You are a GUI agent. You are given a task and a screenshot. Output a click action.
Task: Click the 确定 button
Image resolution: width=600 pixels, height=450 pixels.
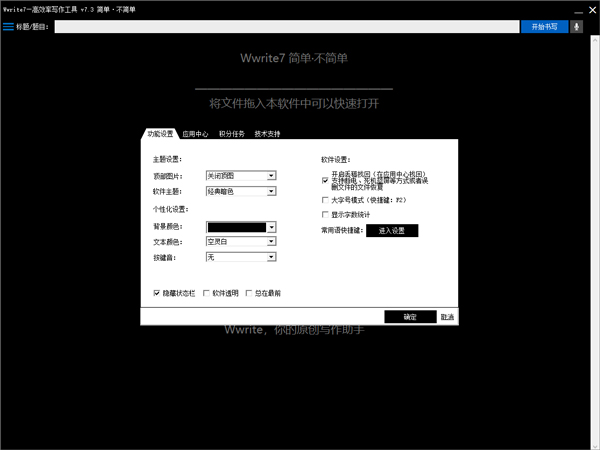click(410, 317)
